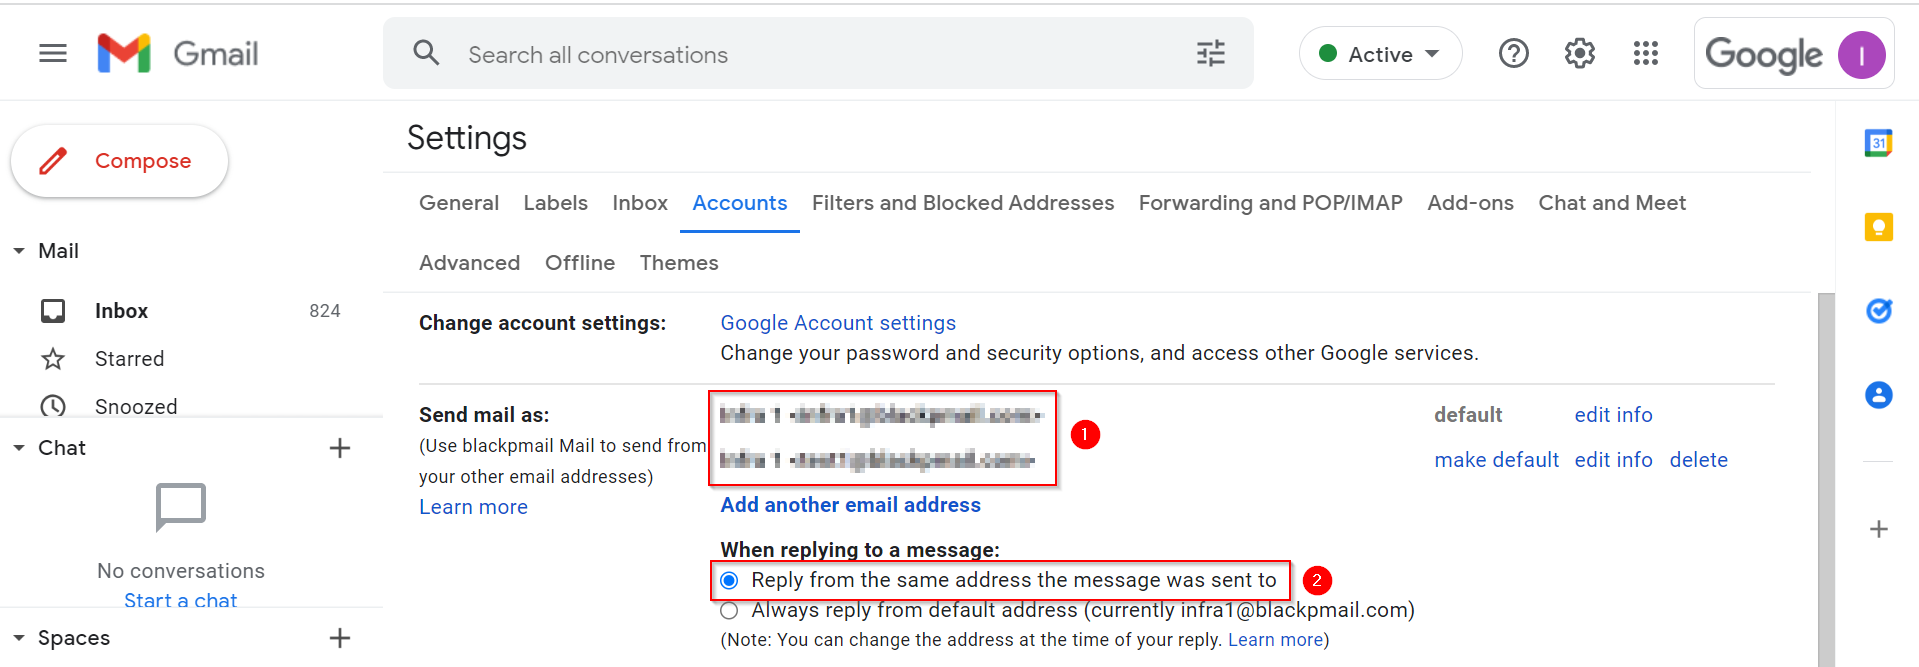Switch to the Forwarding and POP/IMAP tab
Image resolution: width=1919 pixels, height=667 pixels.
1270,203
